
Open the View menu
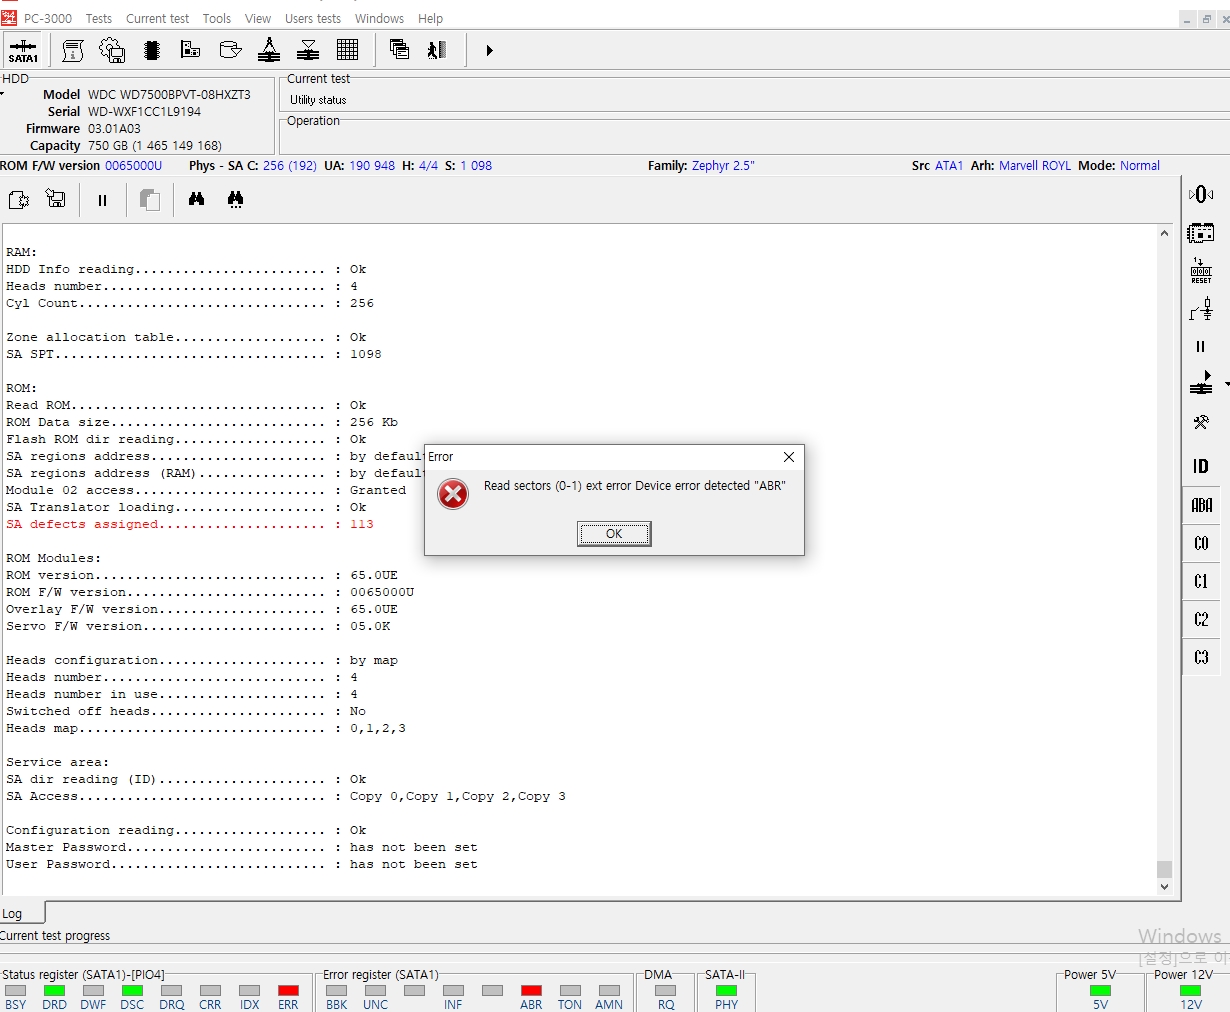pyautogui.click(x=258, y=18)
